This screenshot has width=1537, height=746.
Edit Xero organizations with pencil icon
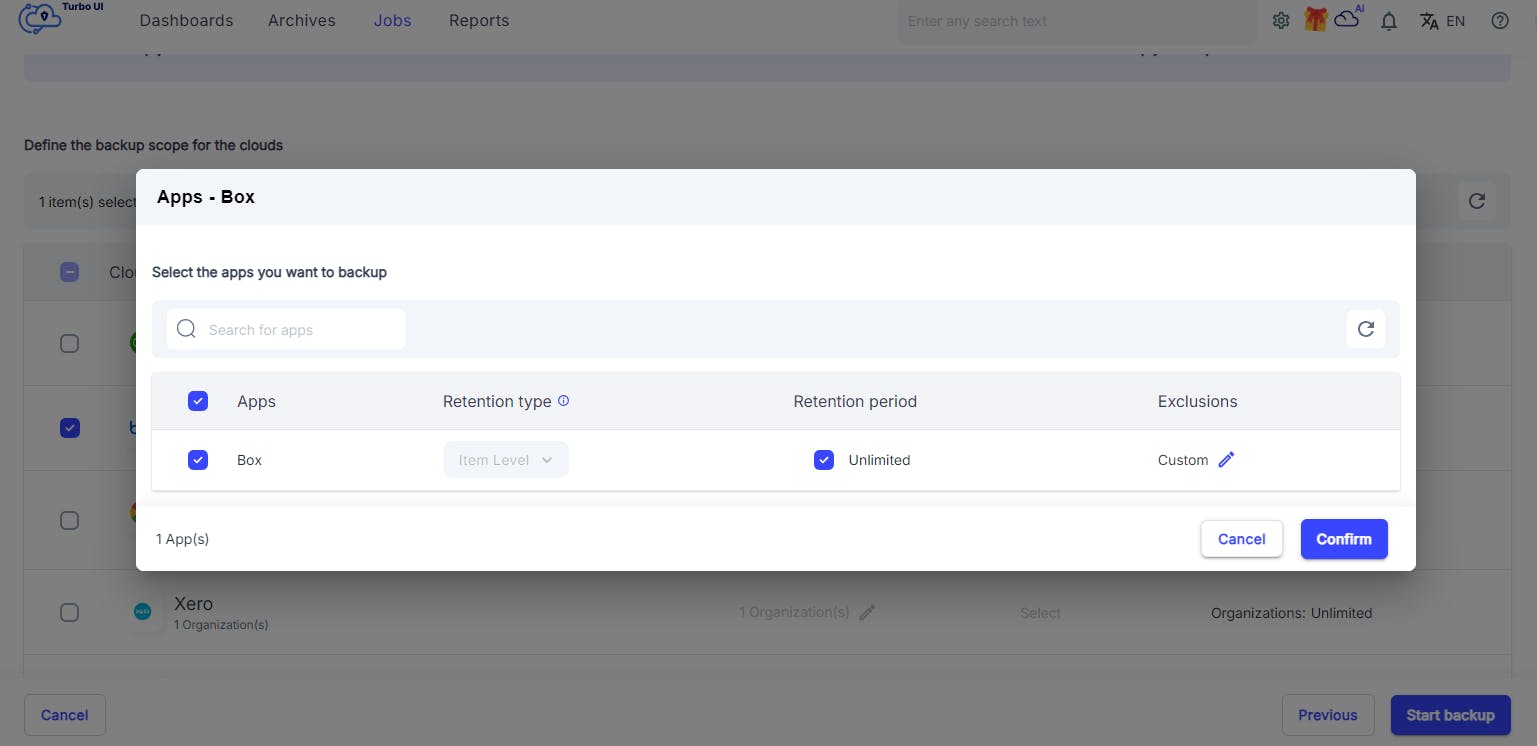tap(868, 612)
